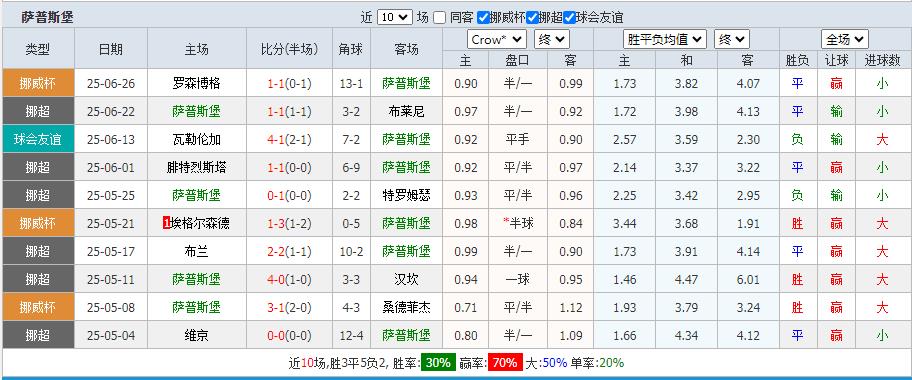Viewport: 912px width, 380px height.
Task: Open the 1-3(1-2) score on 25-05-21
Action: [x=289, y=223]
